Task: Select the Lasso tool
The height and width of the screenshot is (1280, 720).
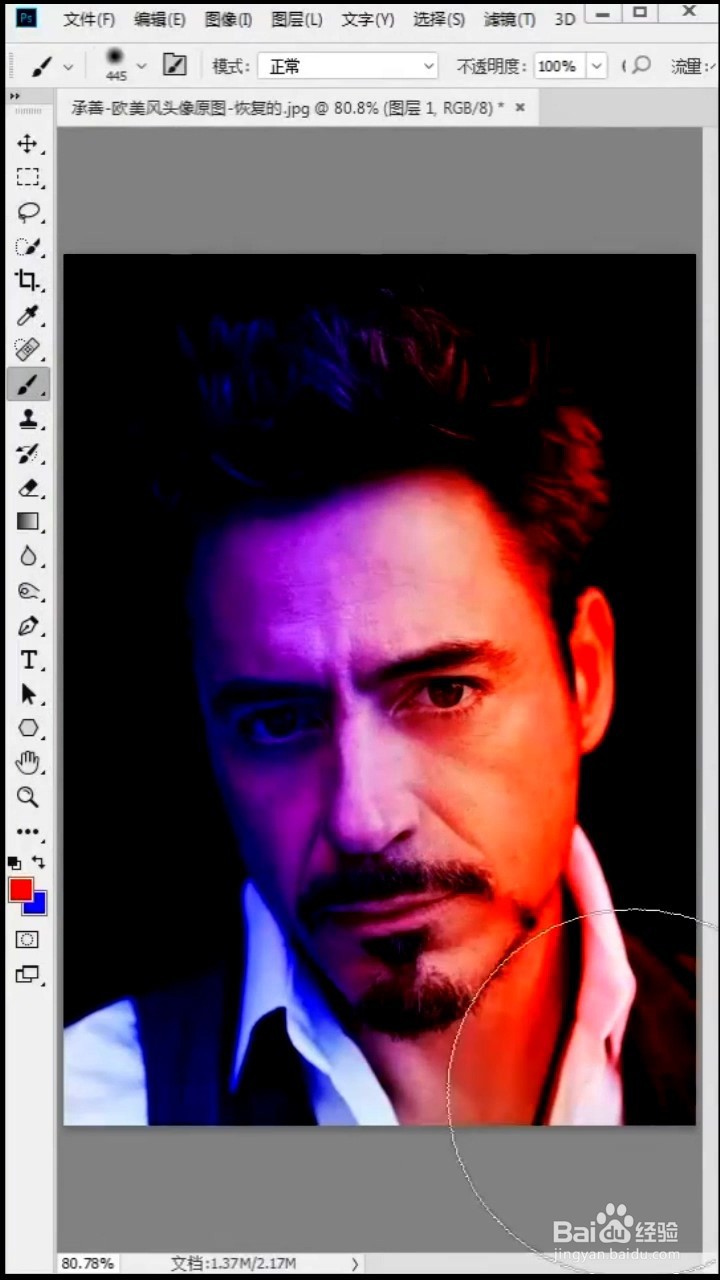Action: click(28, 212)
